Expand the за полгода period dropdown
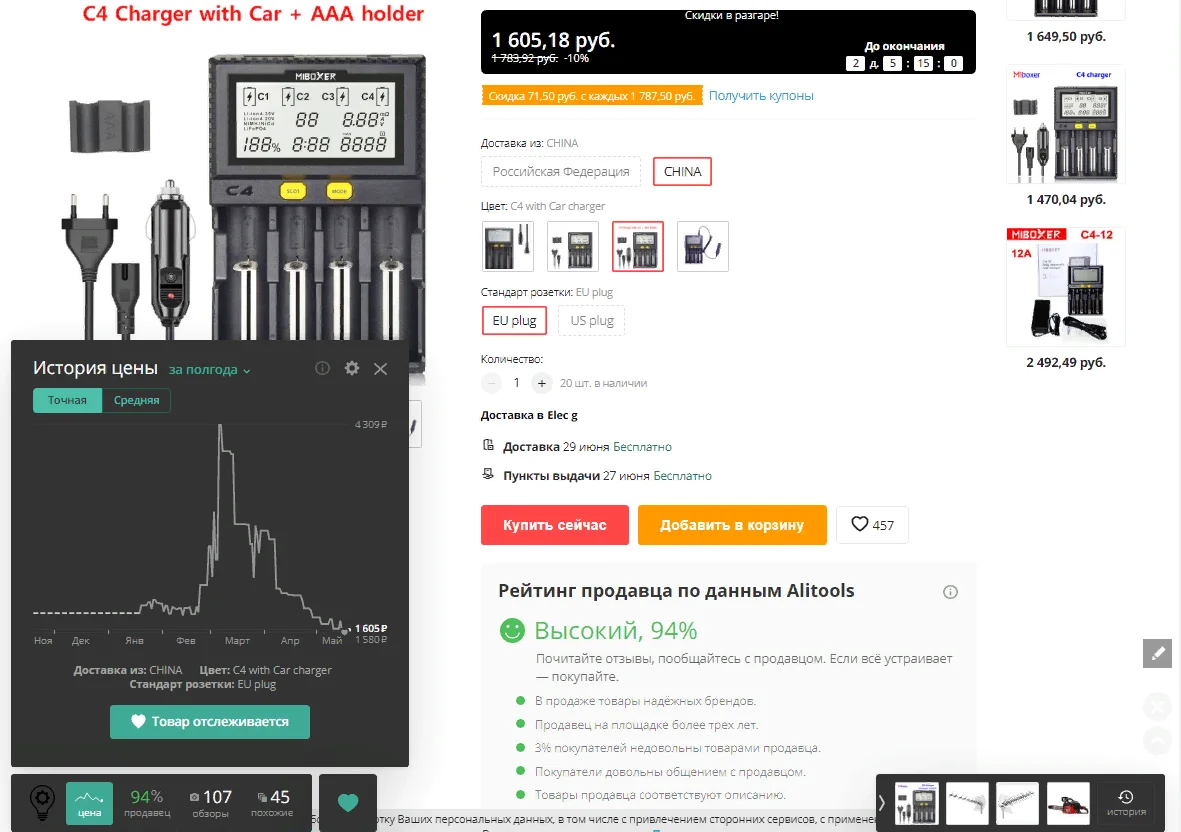 [x=209, y=370]
